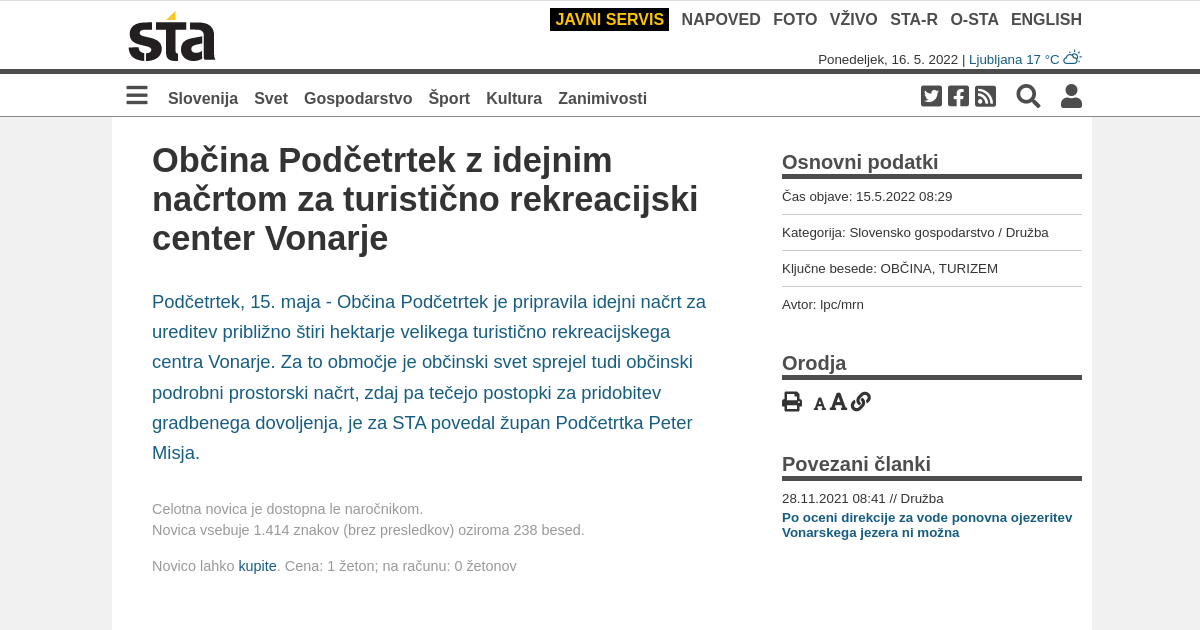Switch to the ENGLISH version
The height and width of the screenshot is (630, 1200).
point(1046,19)
